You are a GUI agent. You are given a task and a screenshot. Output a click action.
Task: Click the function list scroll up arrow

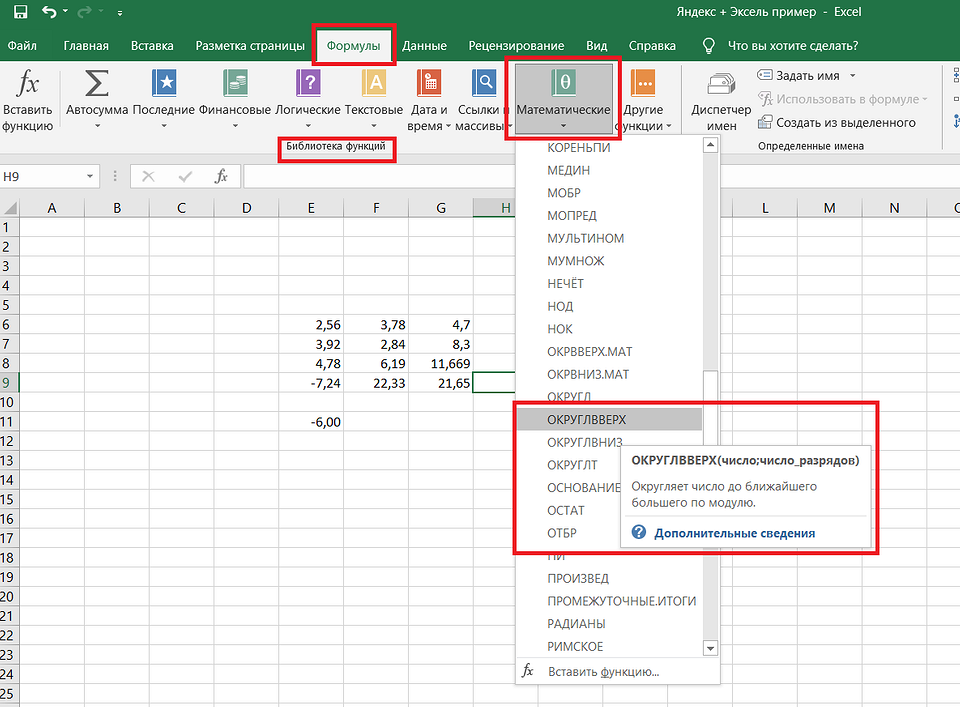click(x=710, y=145)
